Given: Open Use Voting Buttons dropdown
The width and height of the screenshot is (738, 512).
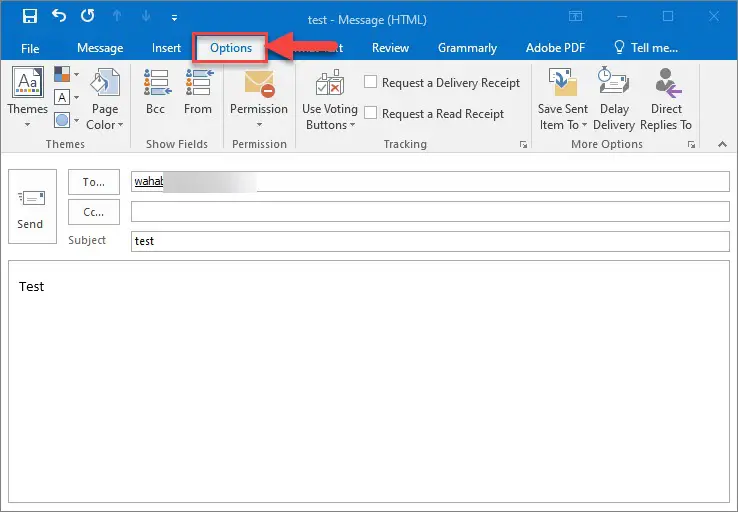Looking at the screenshot, I should click(x=329, y=100).
